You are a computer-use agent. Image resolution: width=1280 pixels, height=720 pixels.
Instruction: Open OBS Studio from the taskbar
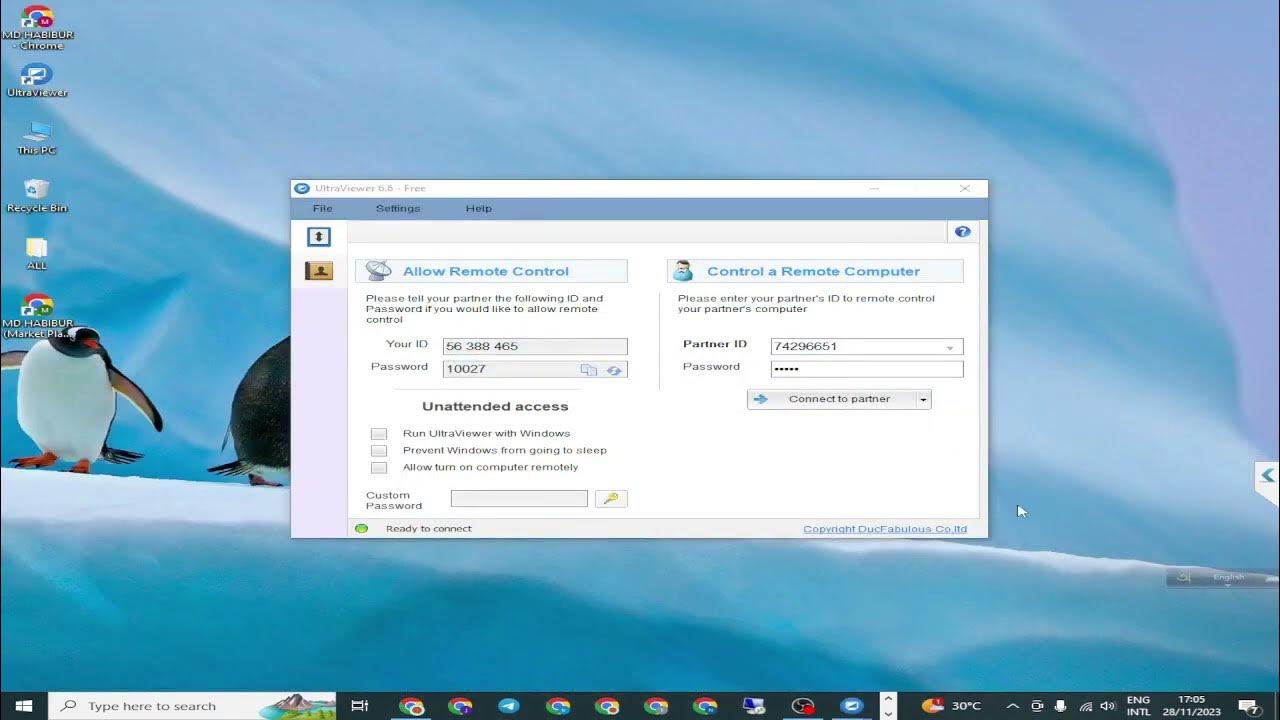pyautogui.click(x=803, y=706)
